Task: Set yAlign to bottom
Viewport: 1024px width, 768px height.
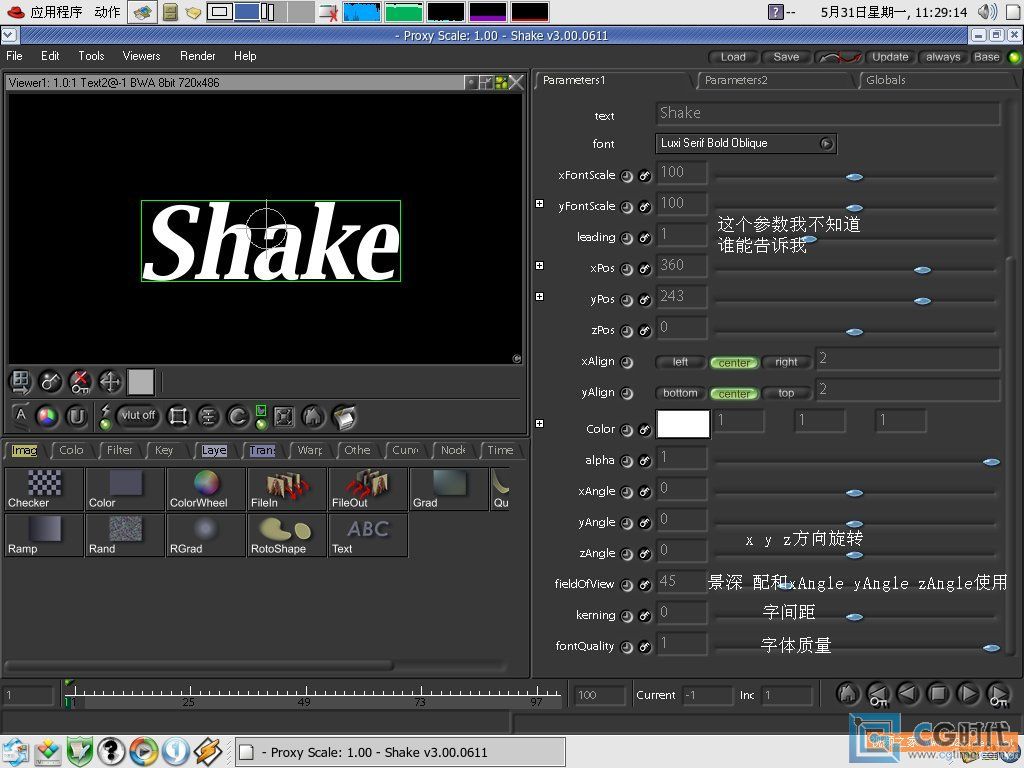Action: pos(680,393)
